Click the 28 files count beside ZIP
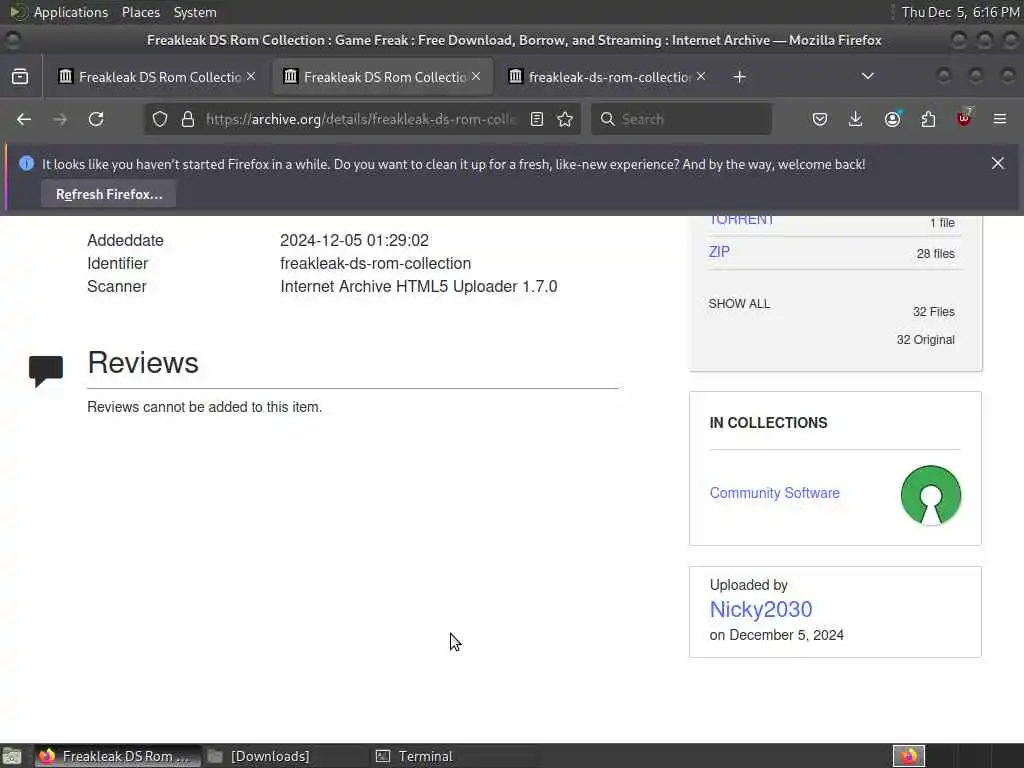 (x=935, y=253)
